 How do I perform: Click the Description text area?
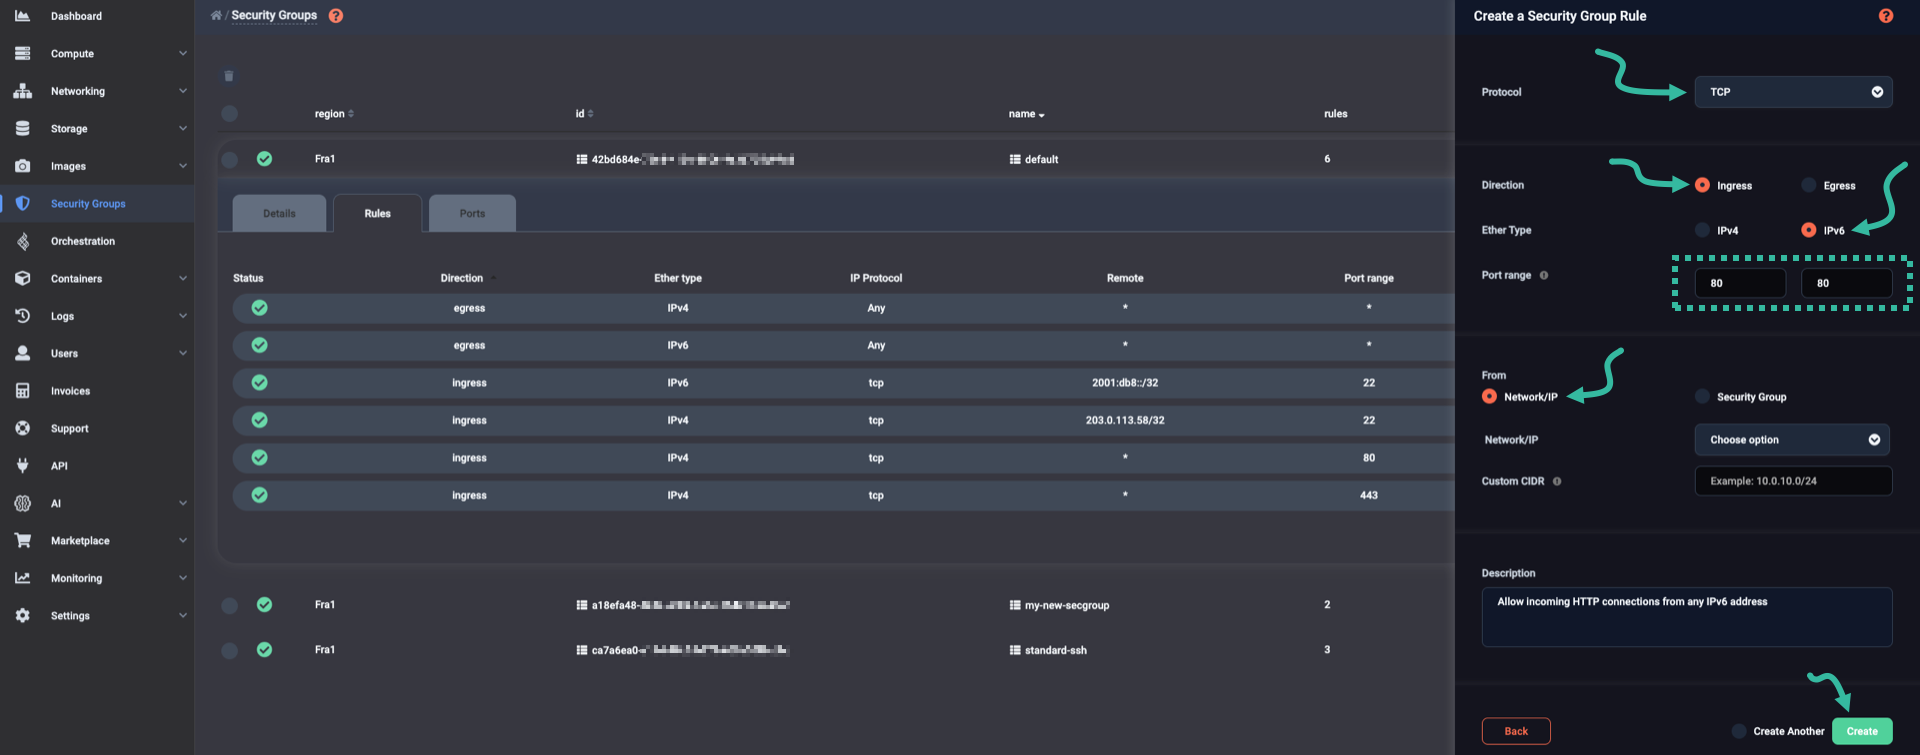point(1687,617)
